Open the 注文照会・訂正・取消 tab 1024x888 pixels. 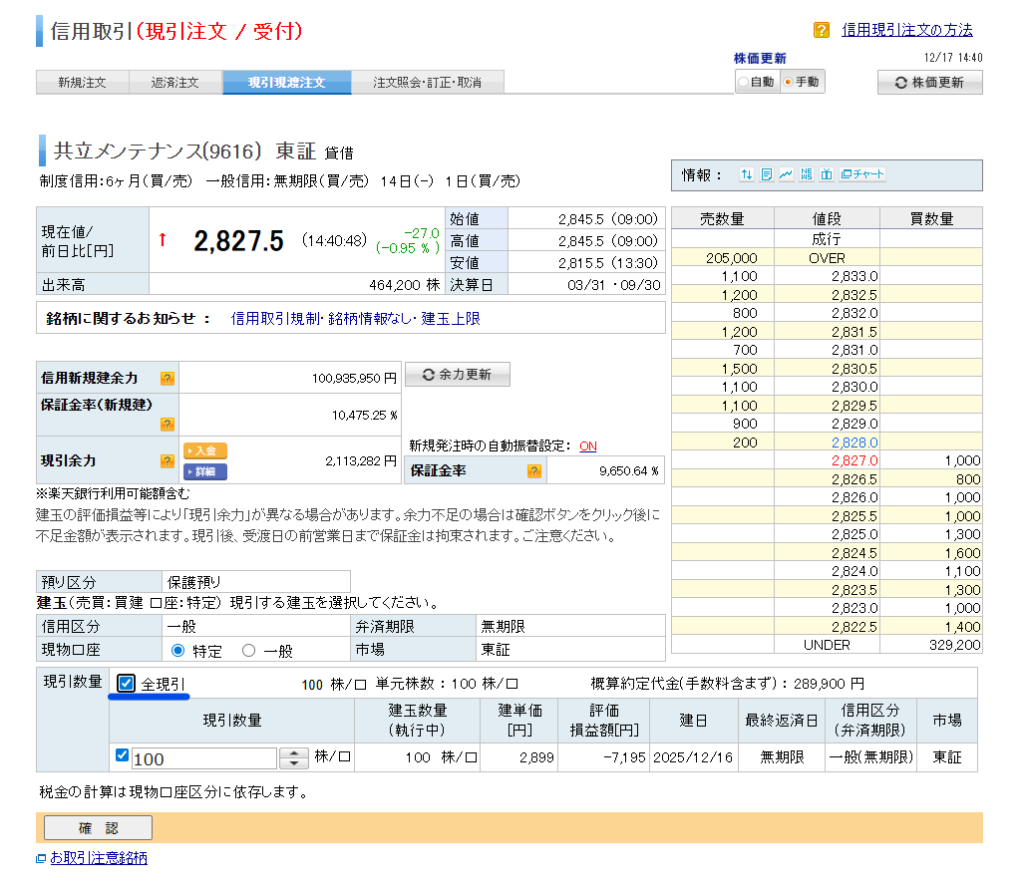coord(427,82)
